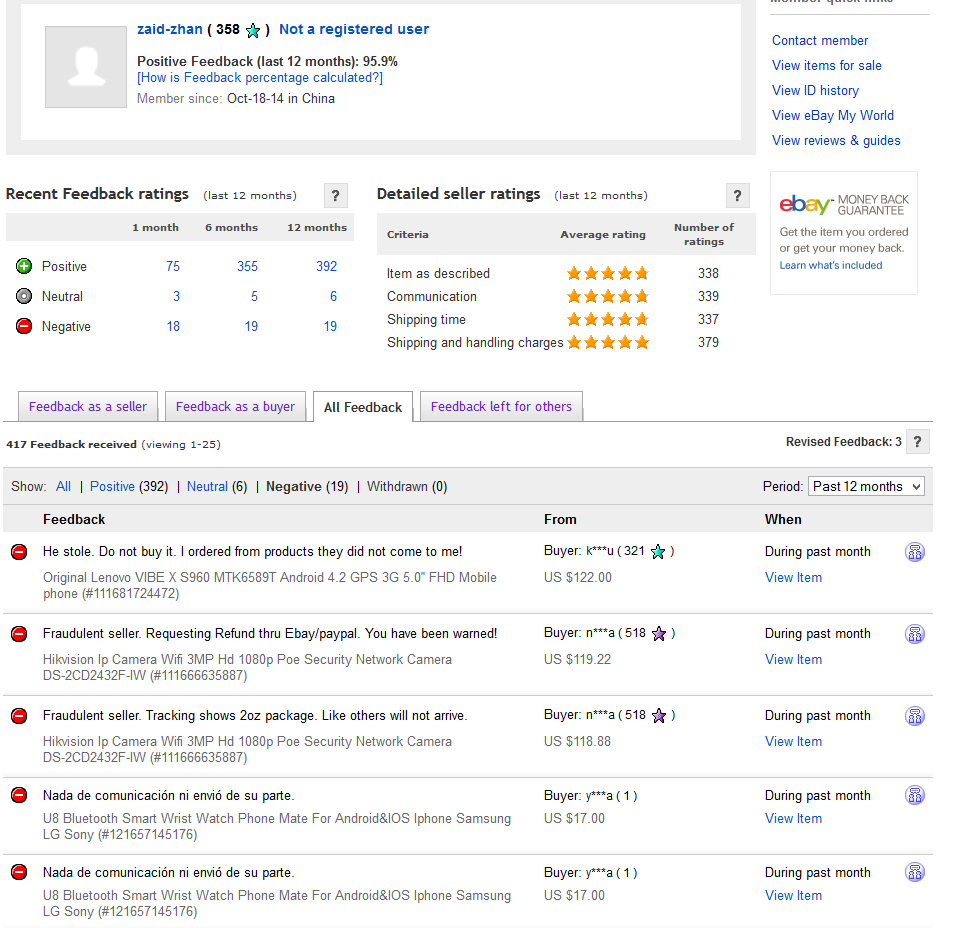
Task: Click the grey Neutral circle icon
Action: (24, 296)
